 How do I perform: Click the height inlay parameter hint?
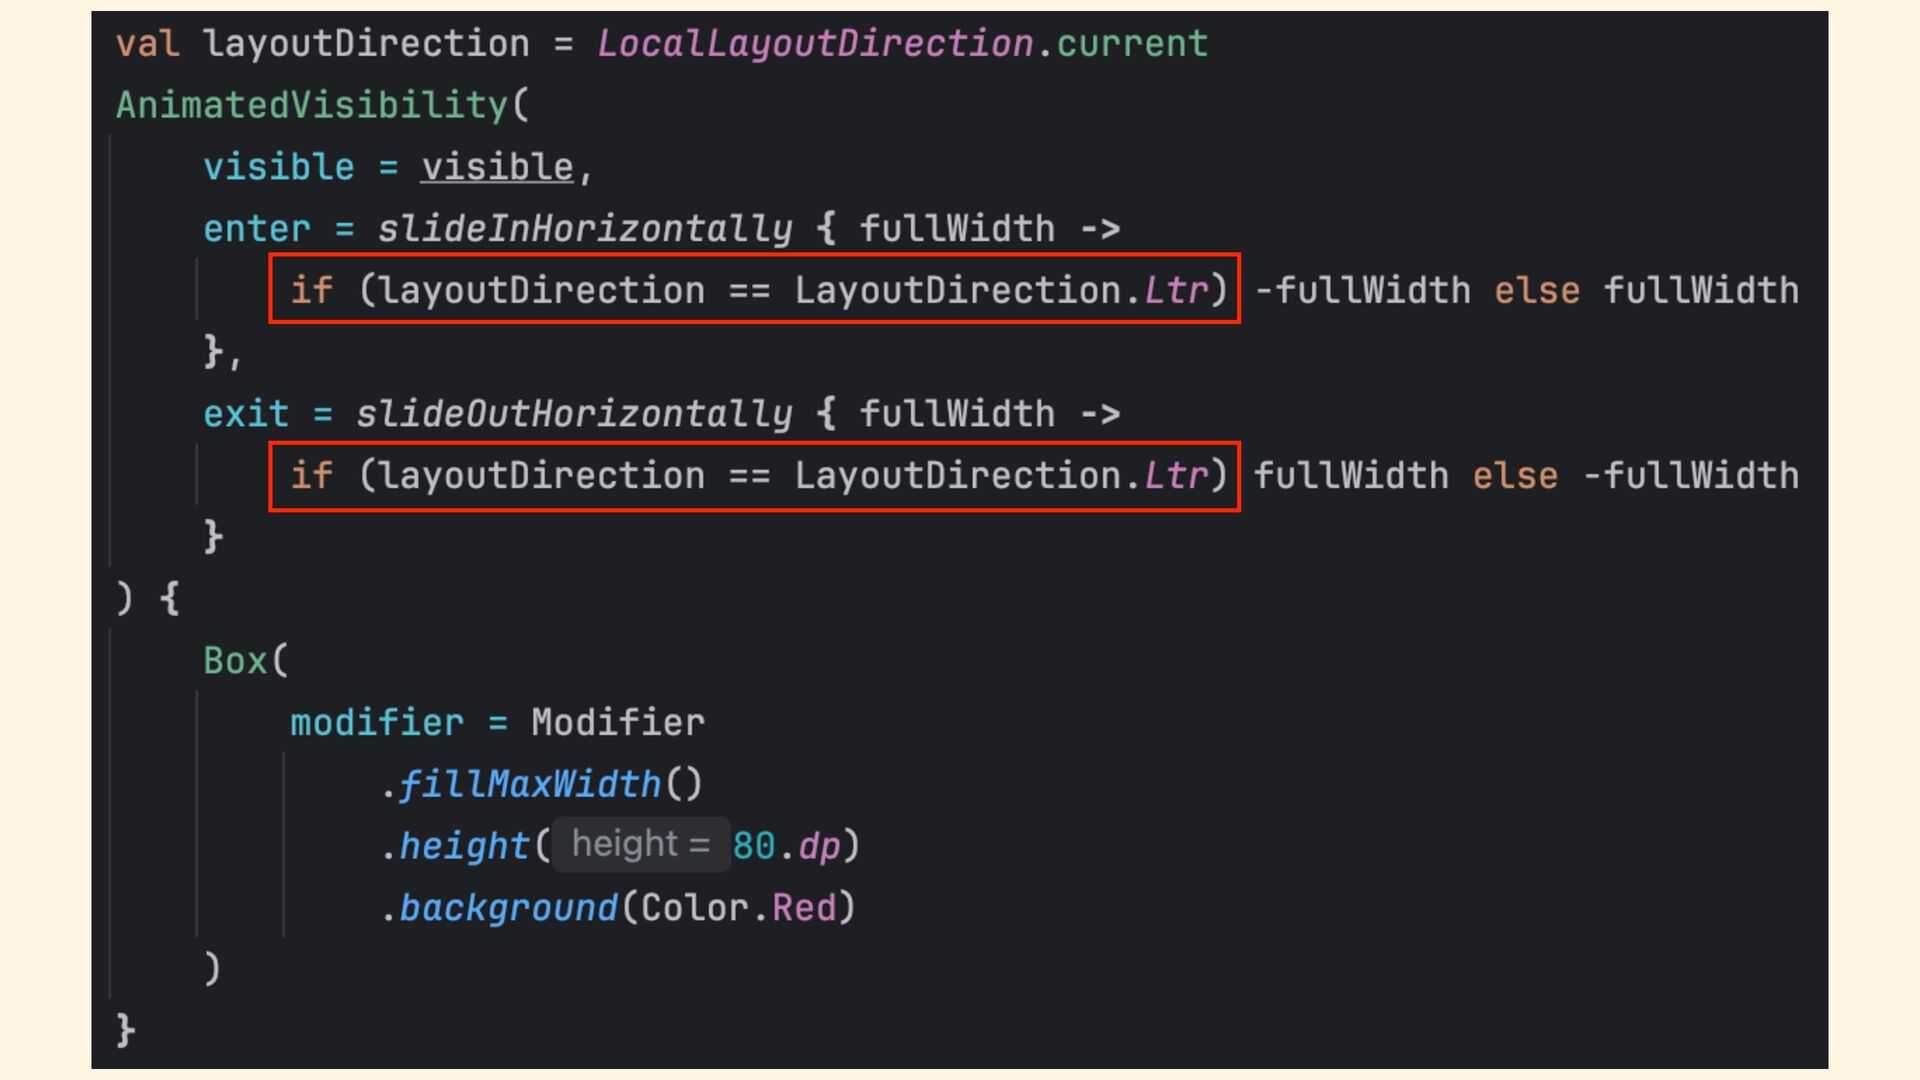point(641,845)
